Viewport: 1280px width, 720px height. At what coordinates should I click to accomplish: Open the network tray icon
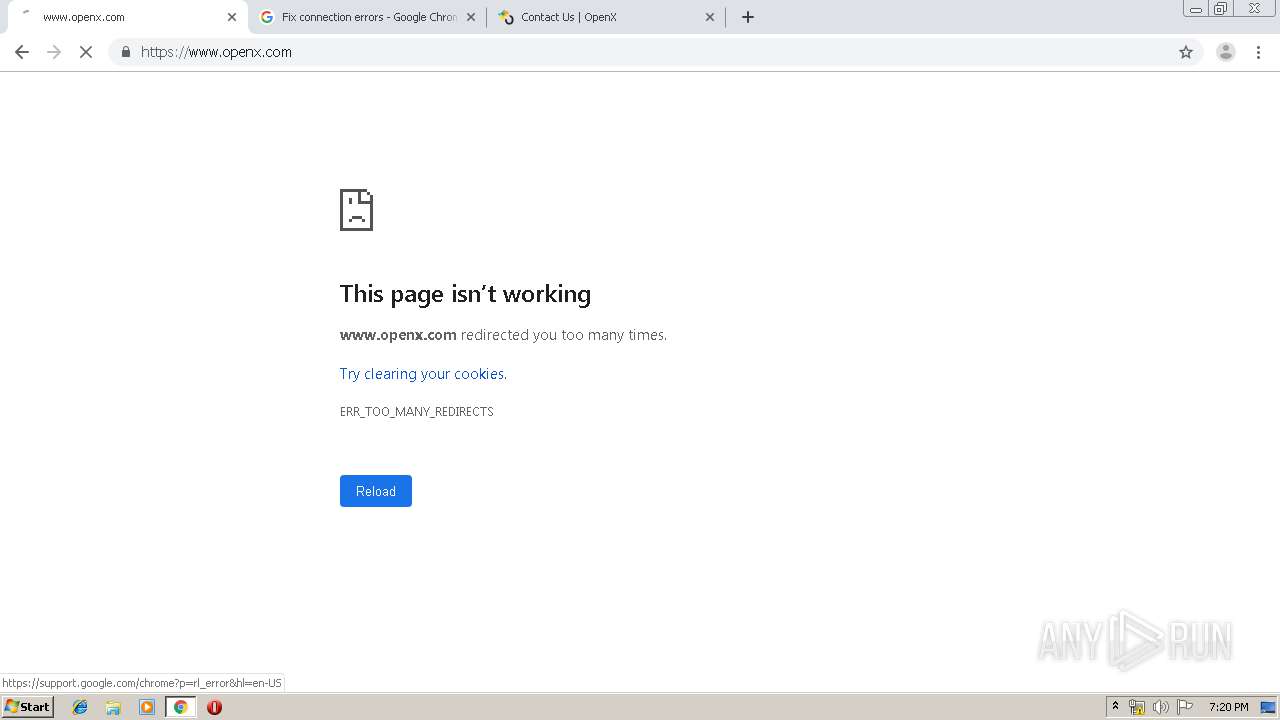pyautogui.click(x=1137, y=707)
